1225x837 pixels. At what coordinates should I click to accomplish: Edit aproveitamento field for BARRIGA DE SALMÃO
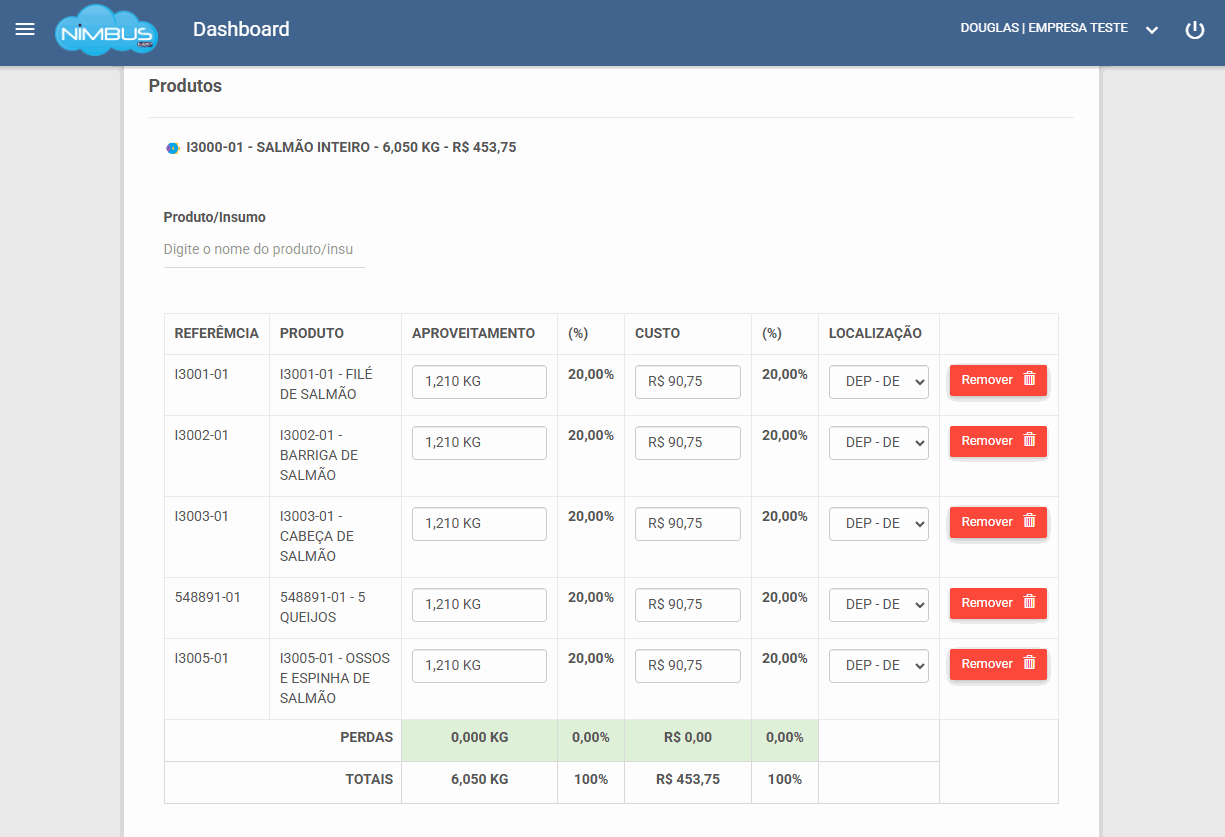coord(479,443)
